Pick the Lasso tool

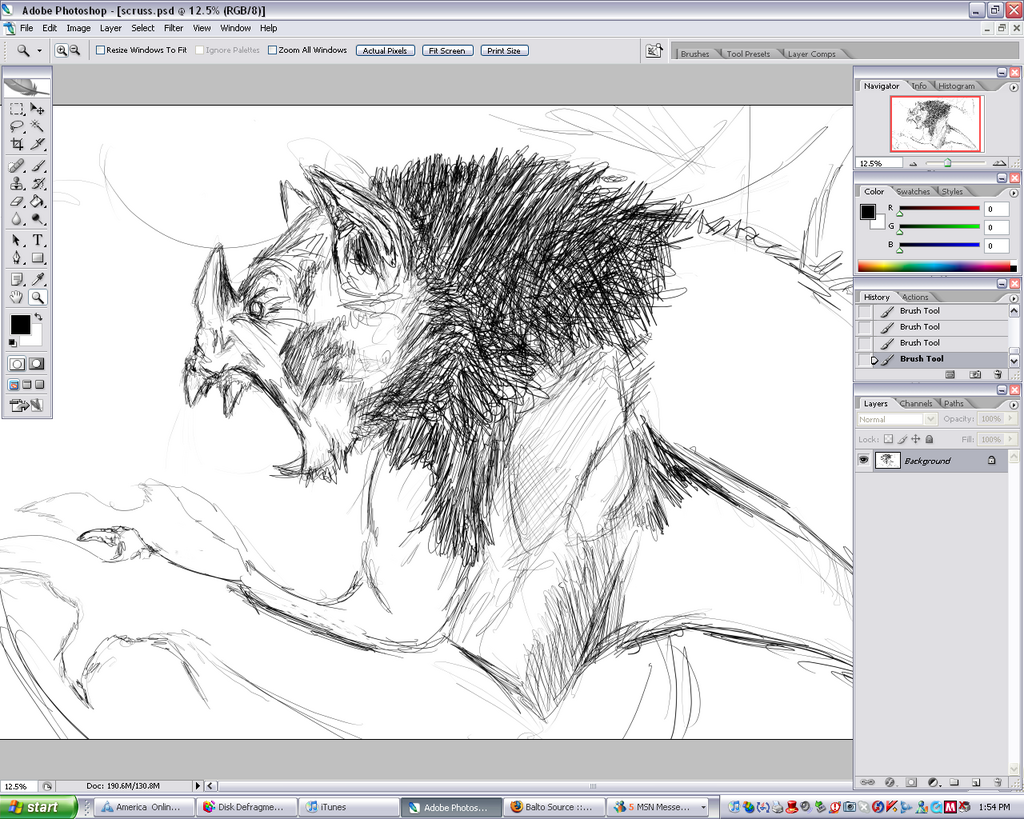point(17,127)
